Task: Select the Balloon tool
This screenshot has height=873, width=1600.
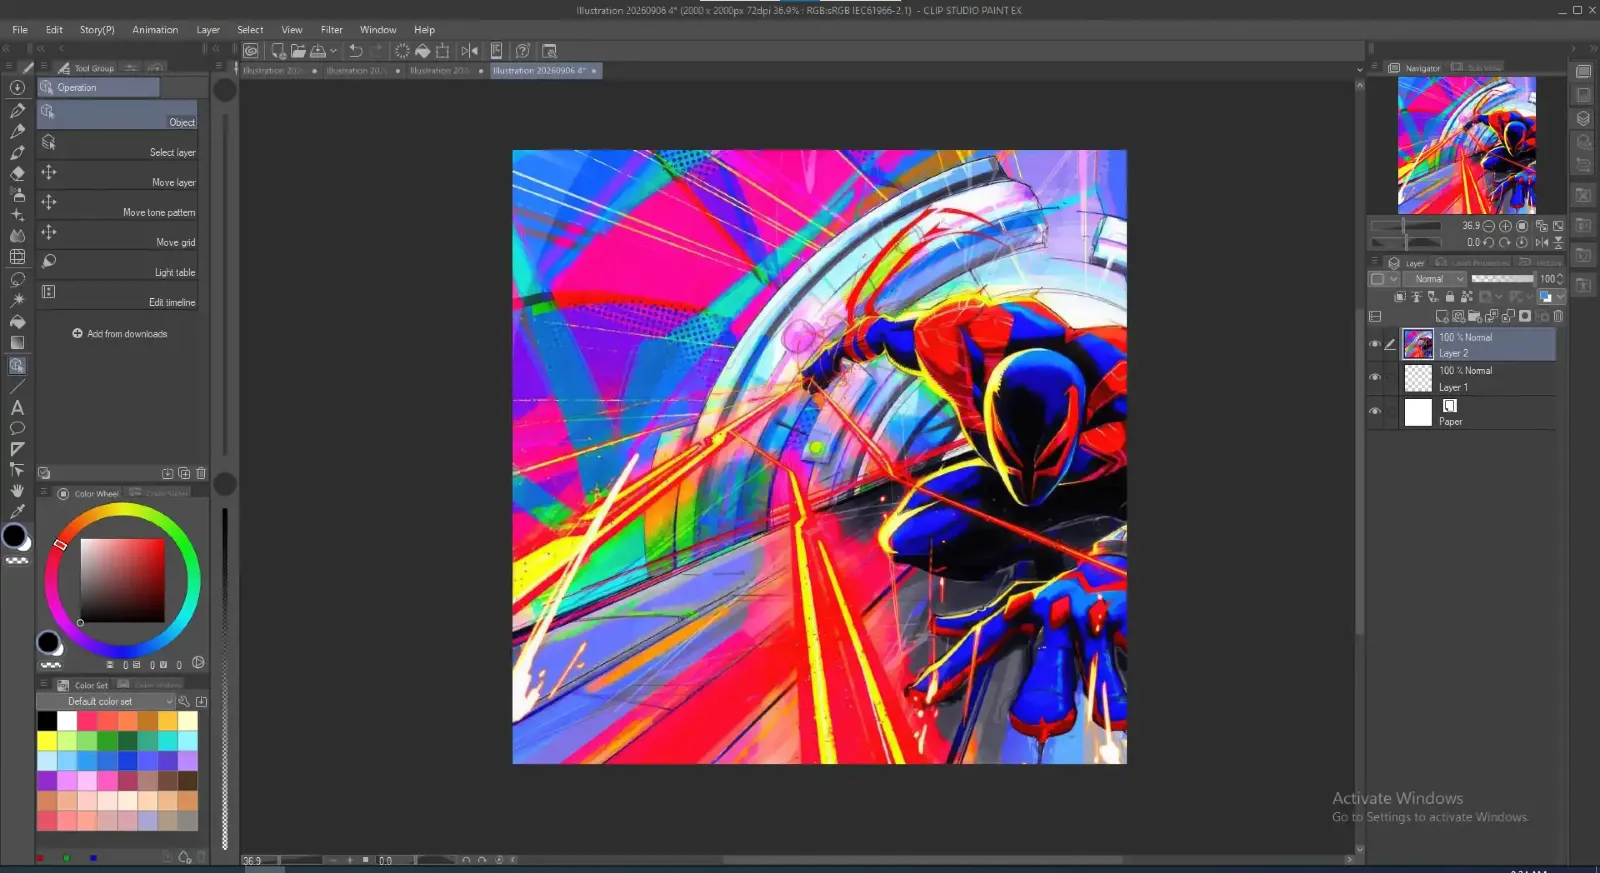Action: click(17, 428)
